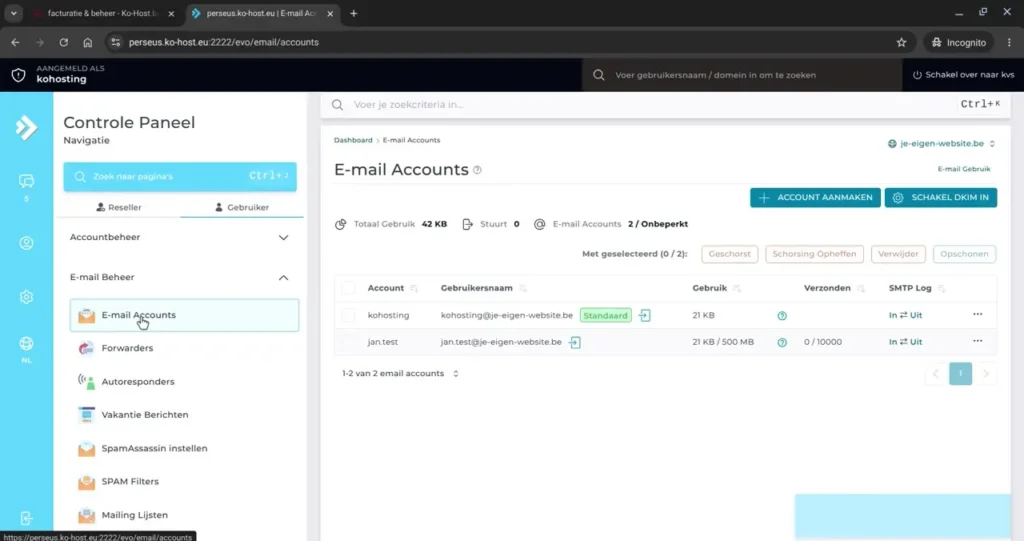Log in to webmail for jan.test account
Image resolution: width=1024 pixels, height=541 pixels.
(575, 342)
